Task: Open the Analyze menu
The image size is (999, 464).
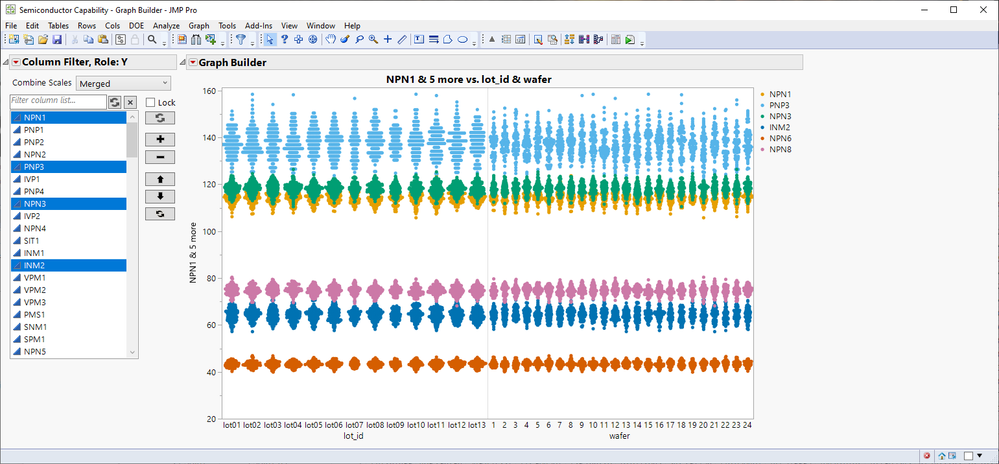Action: [166, 25]
